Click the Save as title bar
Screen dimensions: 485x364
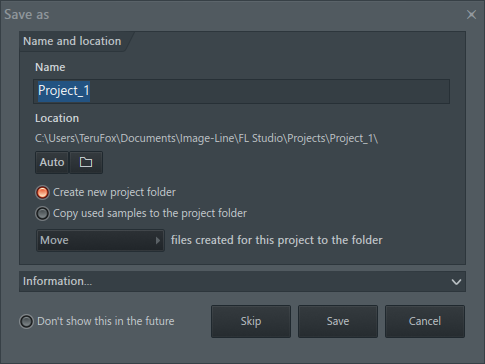point(233,14)
